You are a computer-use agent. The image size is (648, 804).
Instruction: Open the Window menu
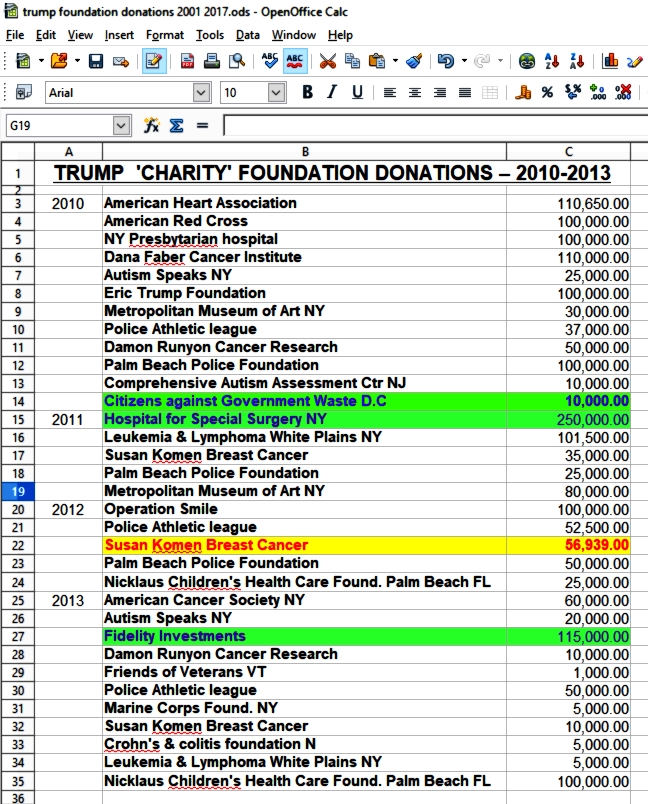(x=294, y=35)
